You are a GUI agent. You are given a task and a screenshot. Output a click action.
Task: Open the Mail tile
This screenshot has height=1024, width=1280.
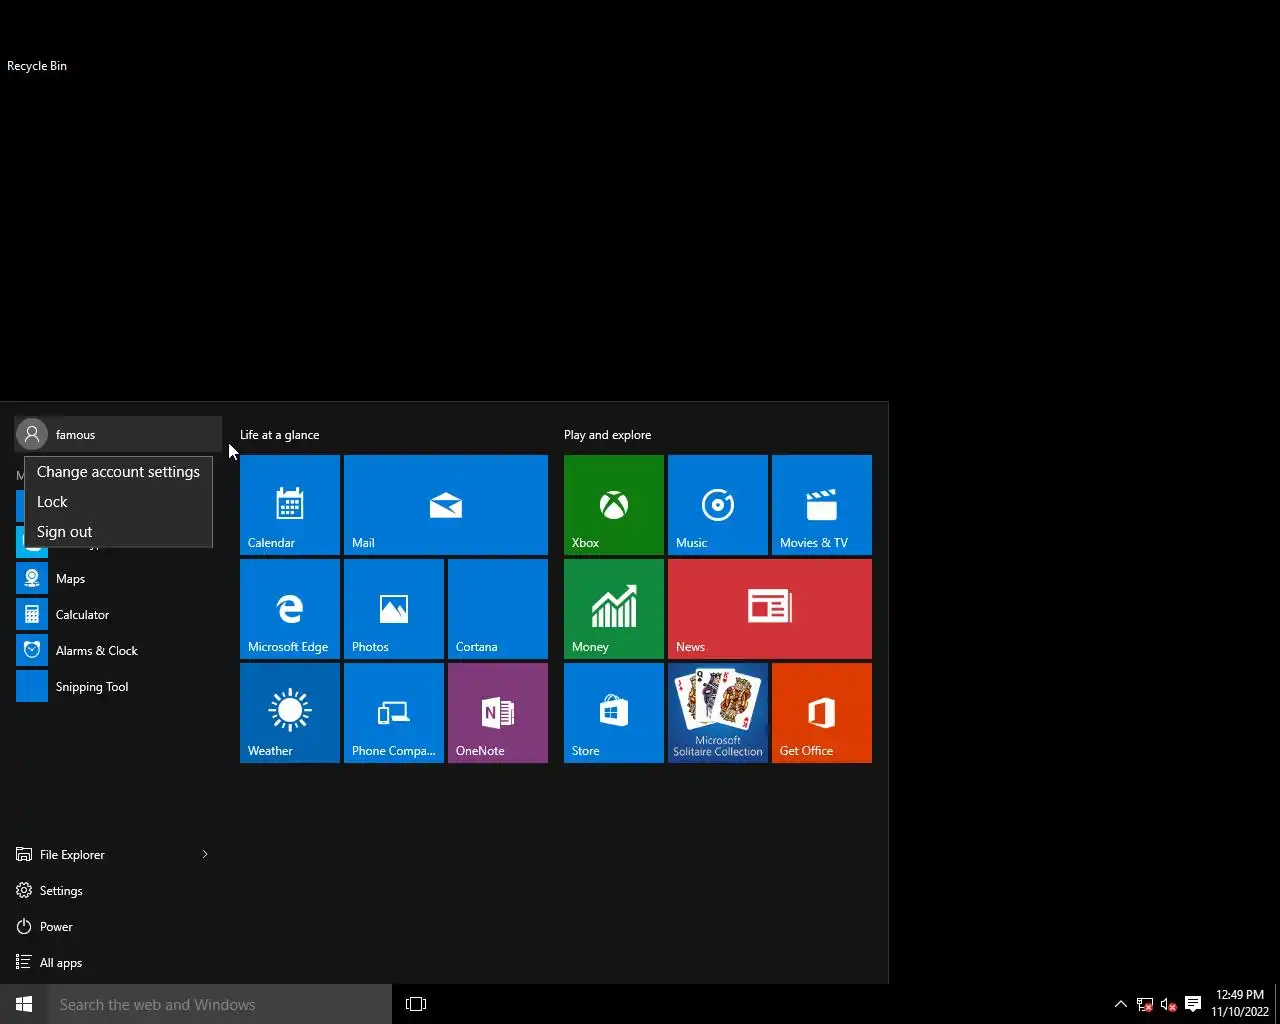coord(446,505)
